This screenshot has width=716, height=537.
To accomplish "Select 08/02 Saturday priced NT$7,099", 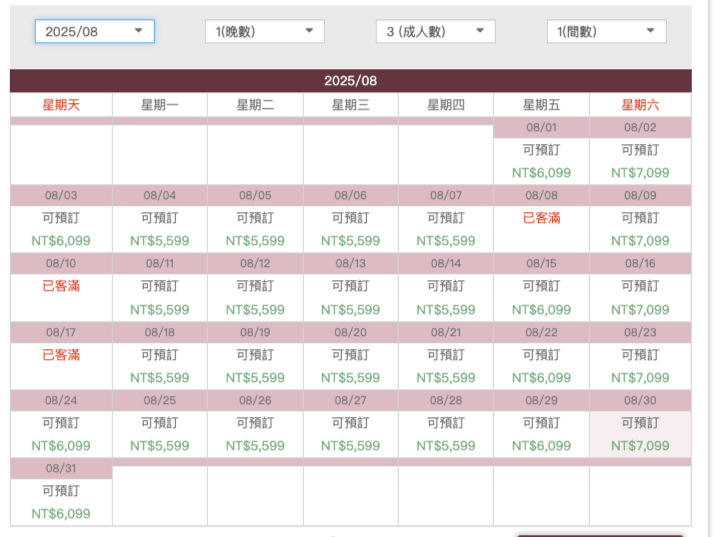I will (x=640, y=161).
